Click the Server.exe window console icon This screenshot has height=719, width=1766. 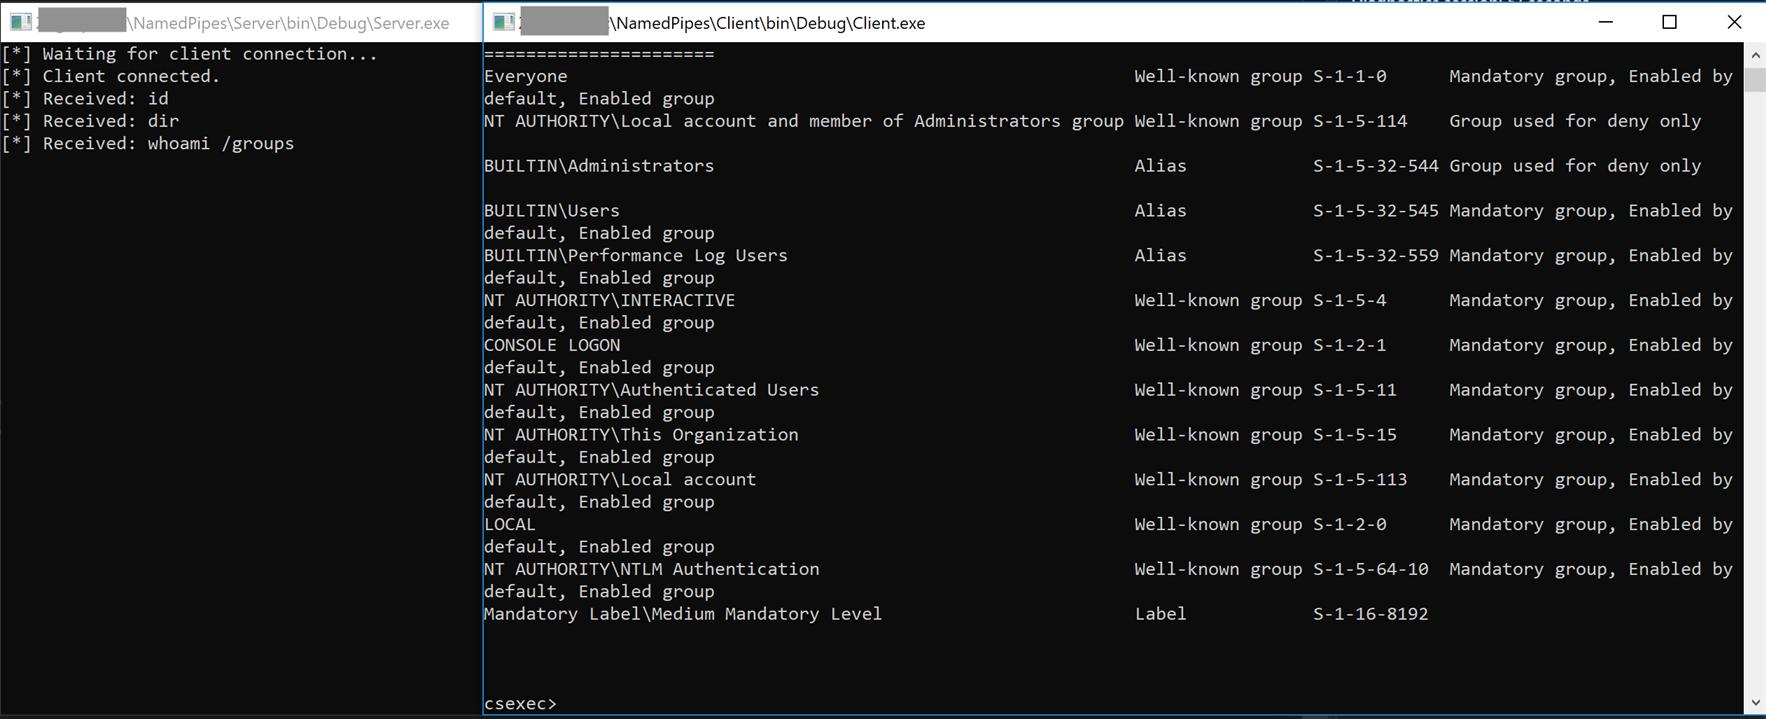[x=21, y=22]
